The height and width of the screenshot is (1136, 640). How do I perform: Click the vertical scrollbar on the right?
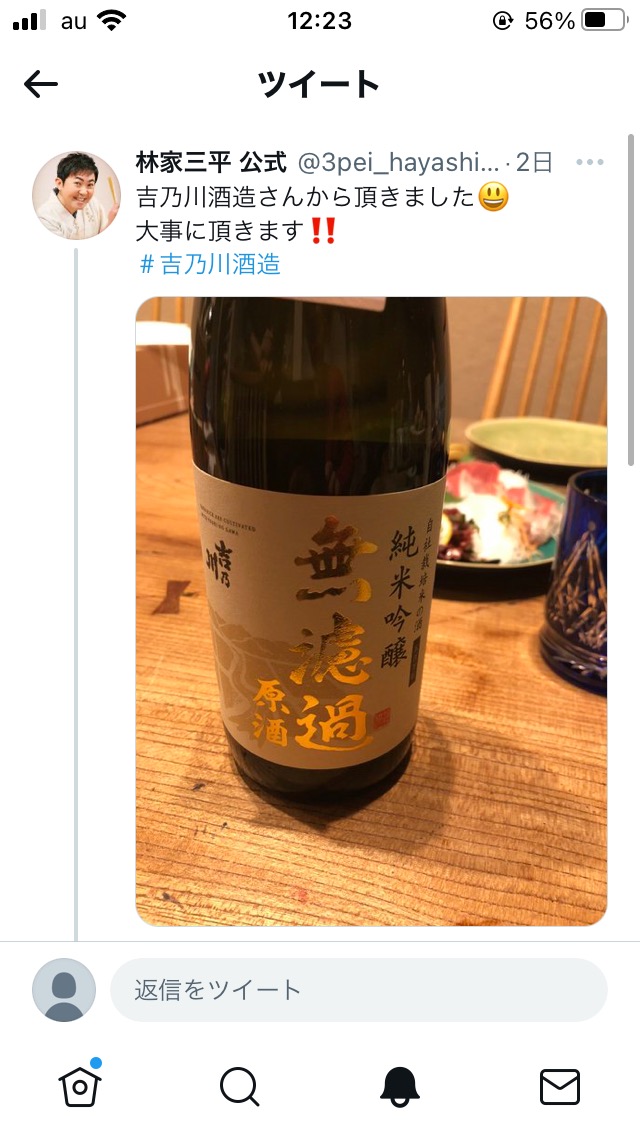(x=631, y=300)
